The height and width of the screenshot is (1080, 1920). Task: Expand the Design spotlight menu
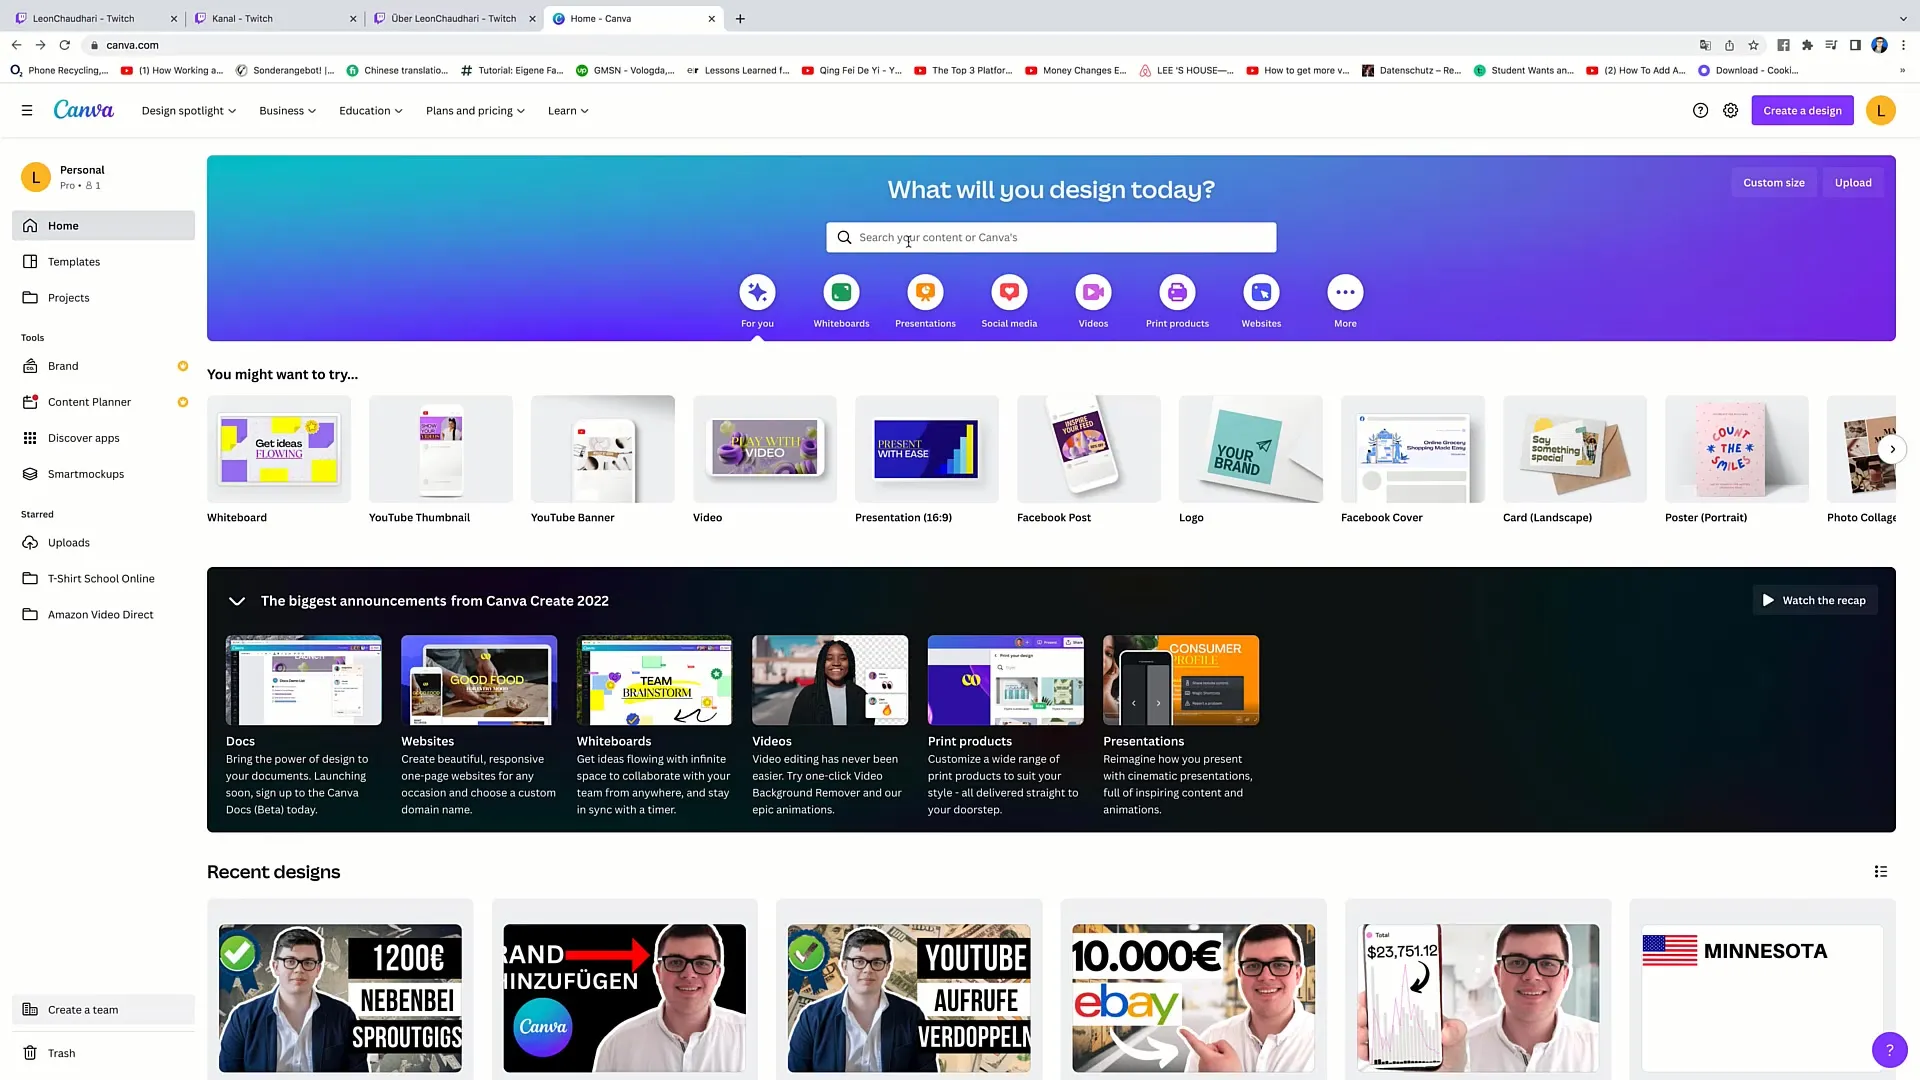click(x=189, y=111)
